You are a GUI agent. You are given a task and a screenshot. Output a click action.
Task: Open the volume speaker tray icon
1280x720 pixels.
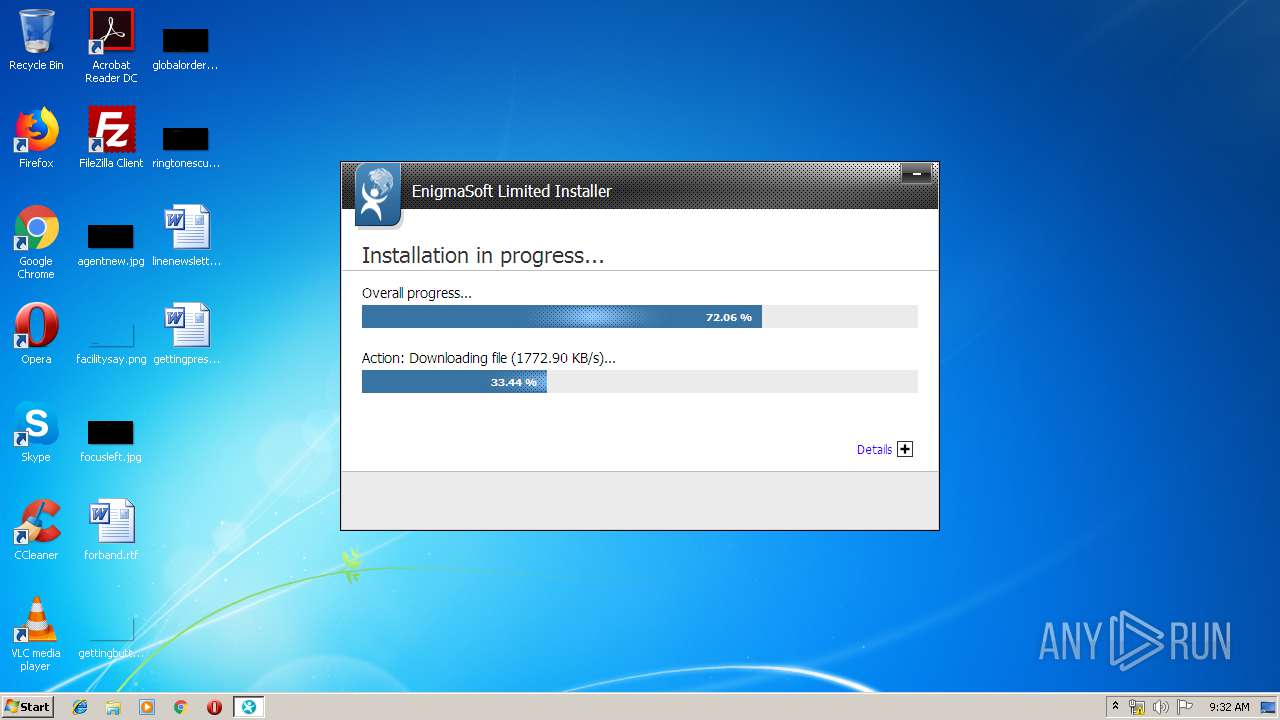pyautogui.click(x=1161, y=707)
